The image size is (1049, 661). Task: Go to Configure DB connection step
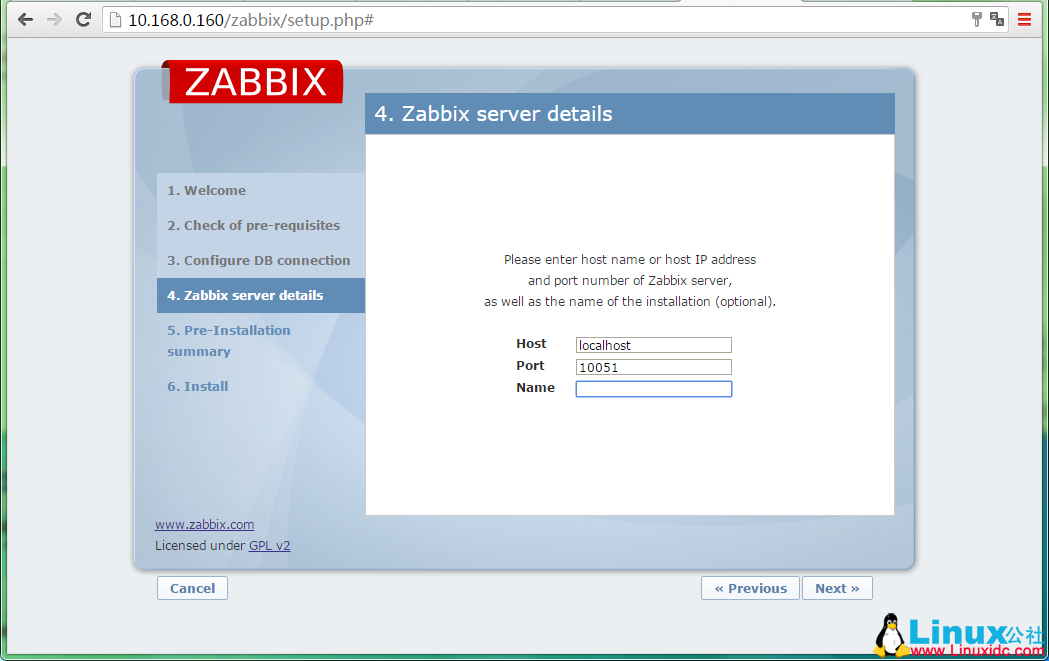(x=258, y=260)
